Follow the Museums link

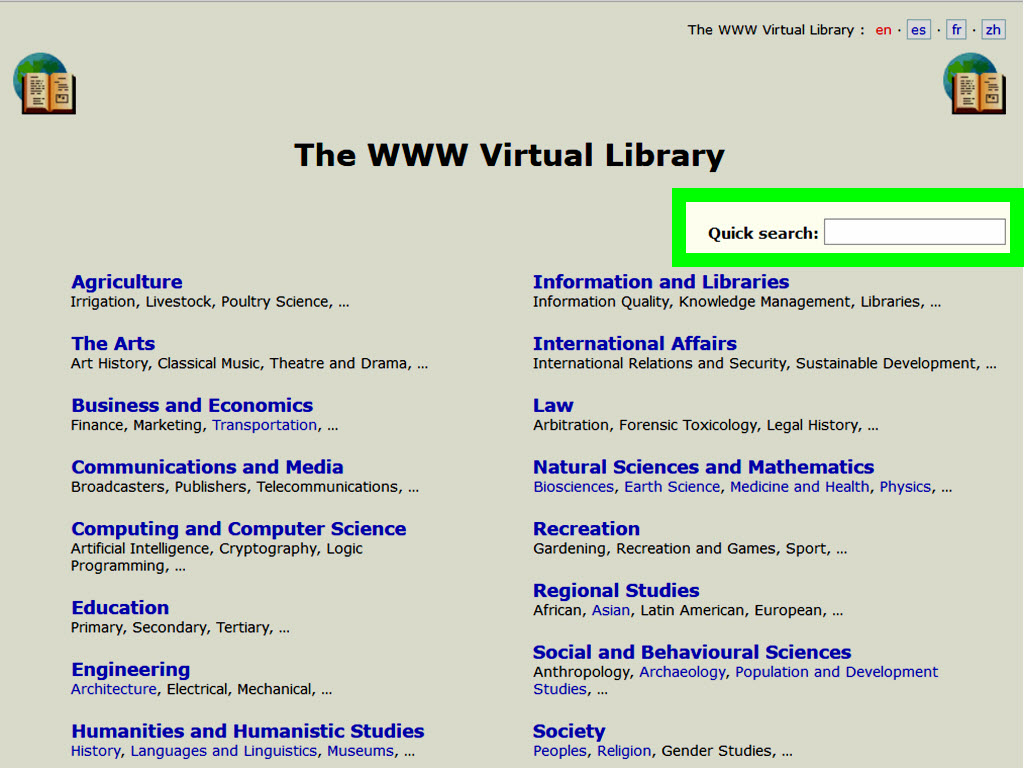pos(360,751)
